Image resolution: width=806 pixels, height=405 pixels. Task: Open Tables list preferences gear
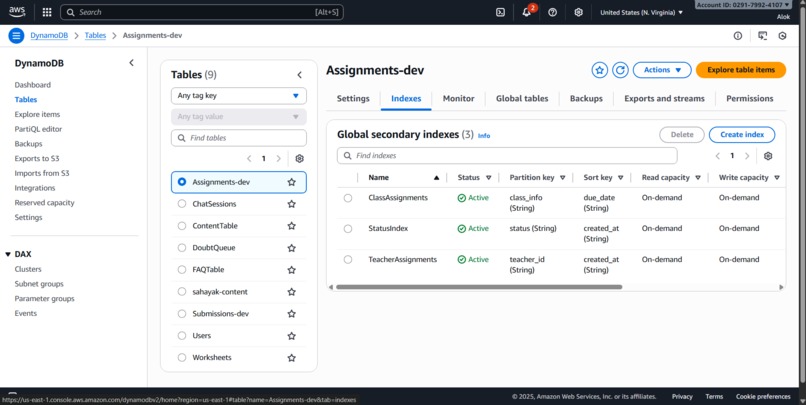tap(300, 159)
